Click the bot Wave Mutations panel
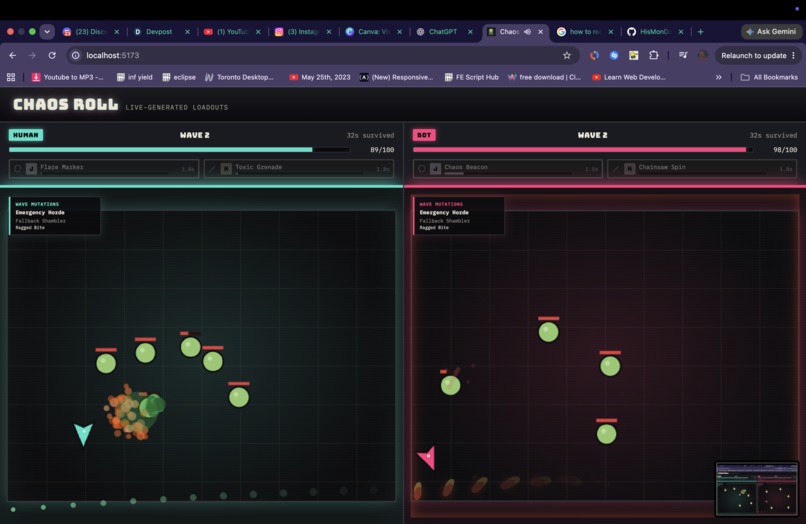This screenshot has width=806, height=524. [x=459, y=215]
